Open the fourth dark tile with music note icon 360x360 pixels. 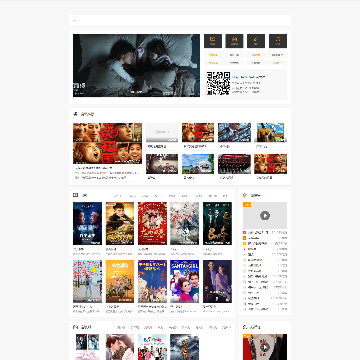(278, 41)
